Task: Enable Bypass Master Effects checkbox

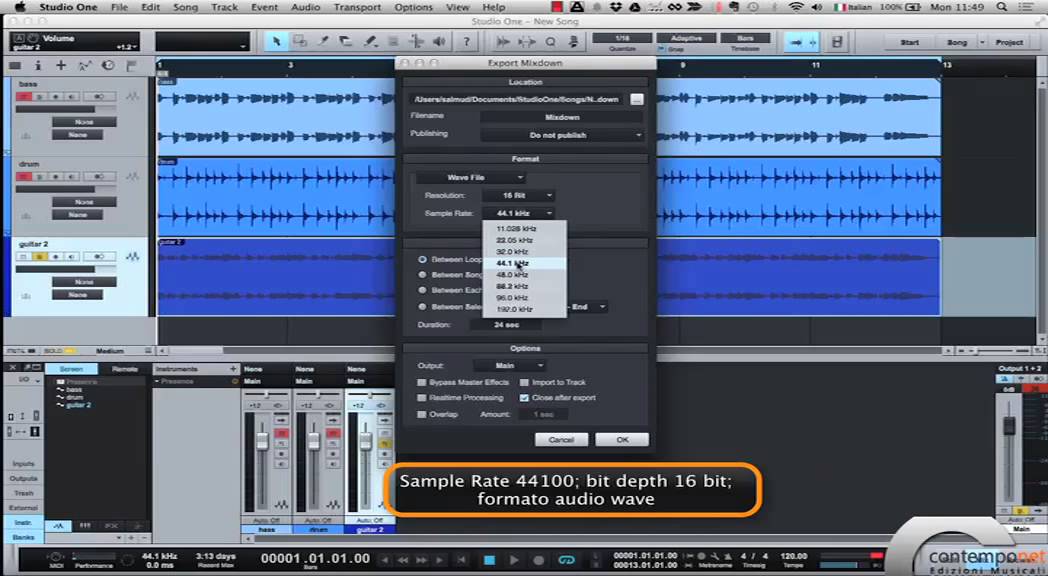Action: coord(422,382)
